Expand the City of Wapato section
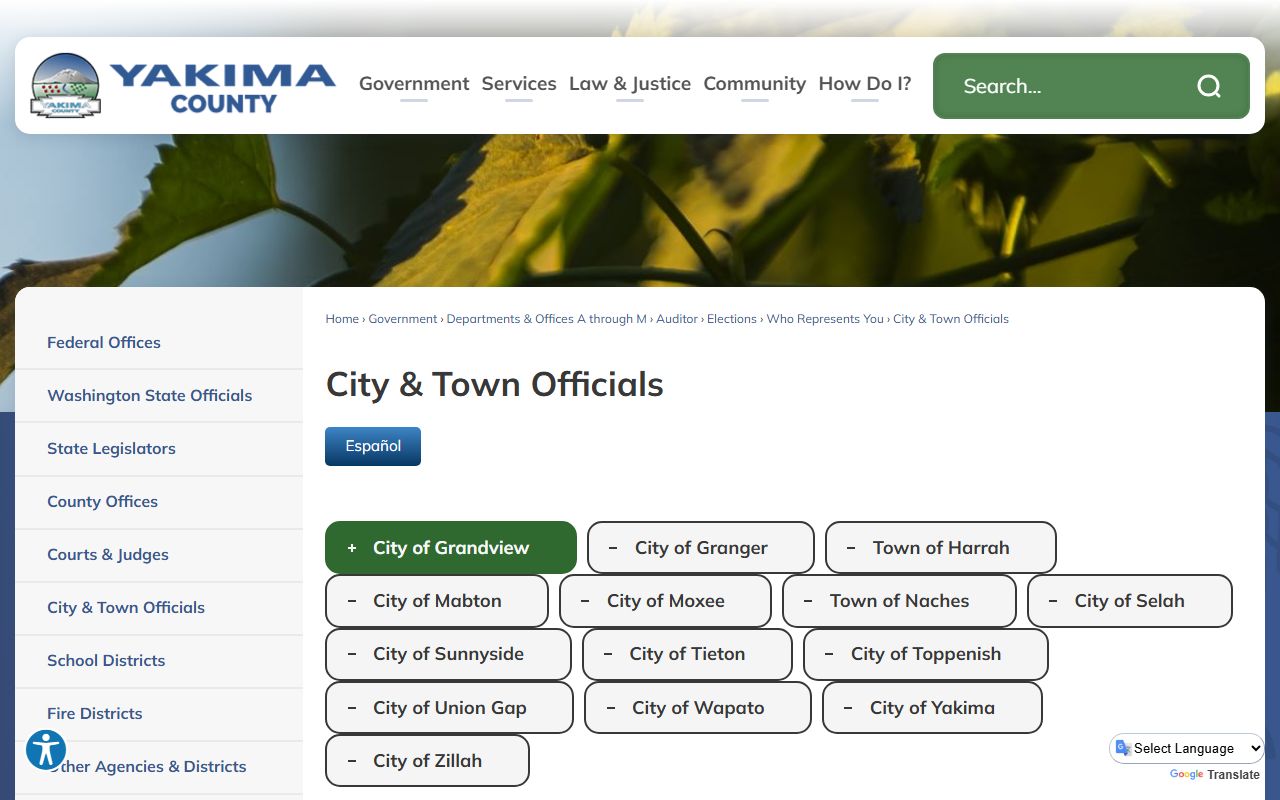The width and height of the screenshot is (1280, 800). tap(698, 708)
